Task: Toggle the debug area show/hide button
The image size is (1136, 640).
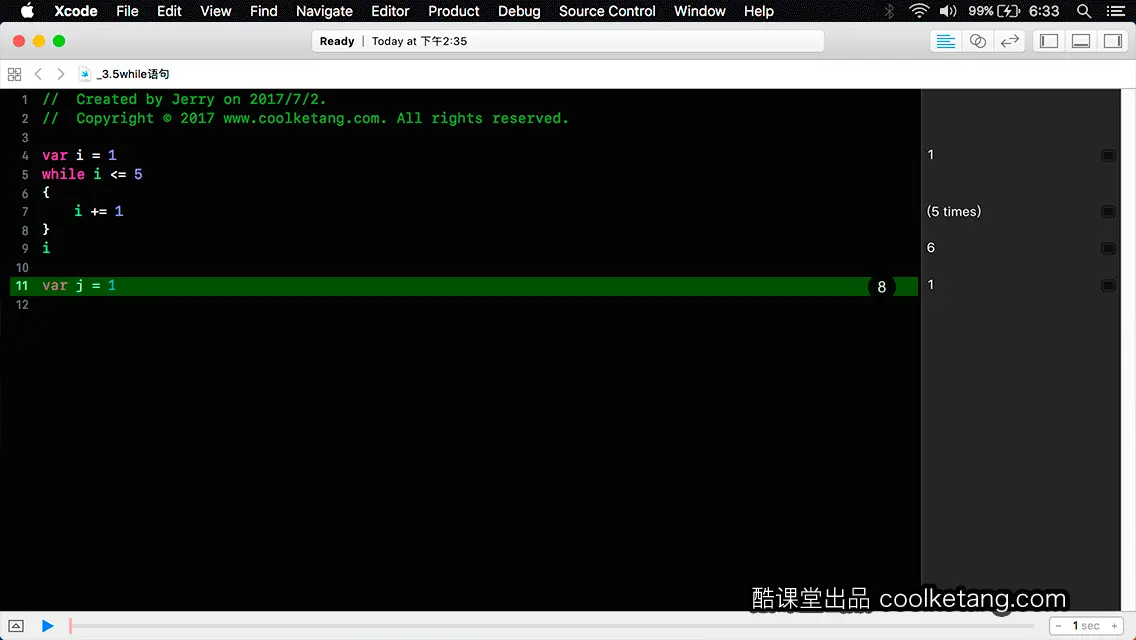Action: click(16, 626)
